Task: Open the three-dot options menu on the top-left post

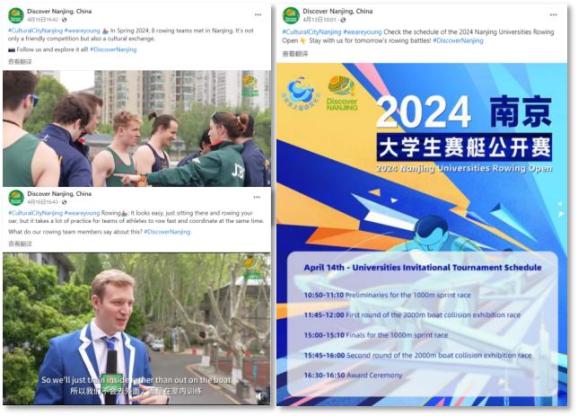Action: [258, 15]
